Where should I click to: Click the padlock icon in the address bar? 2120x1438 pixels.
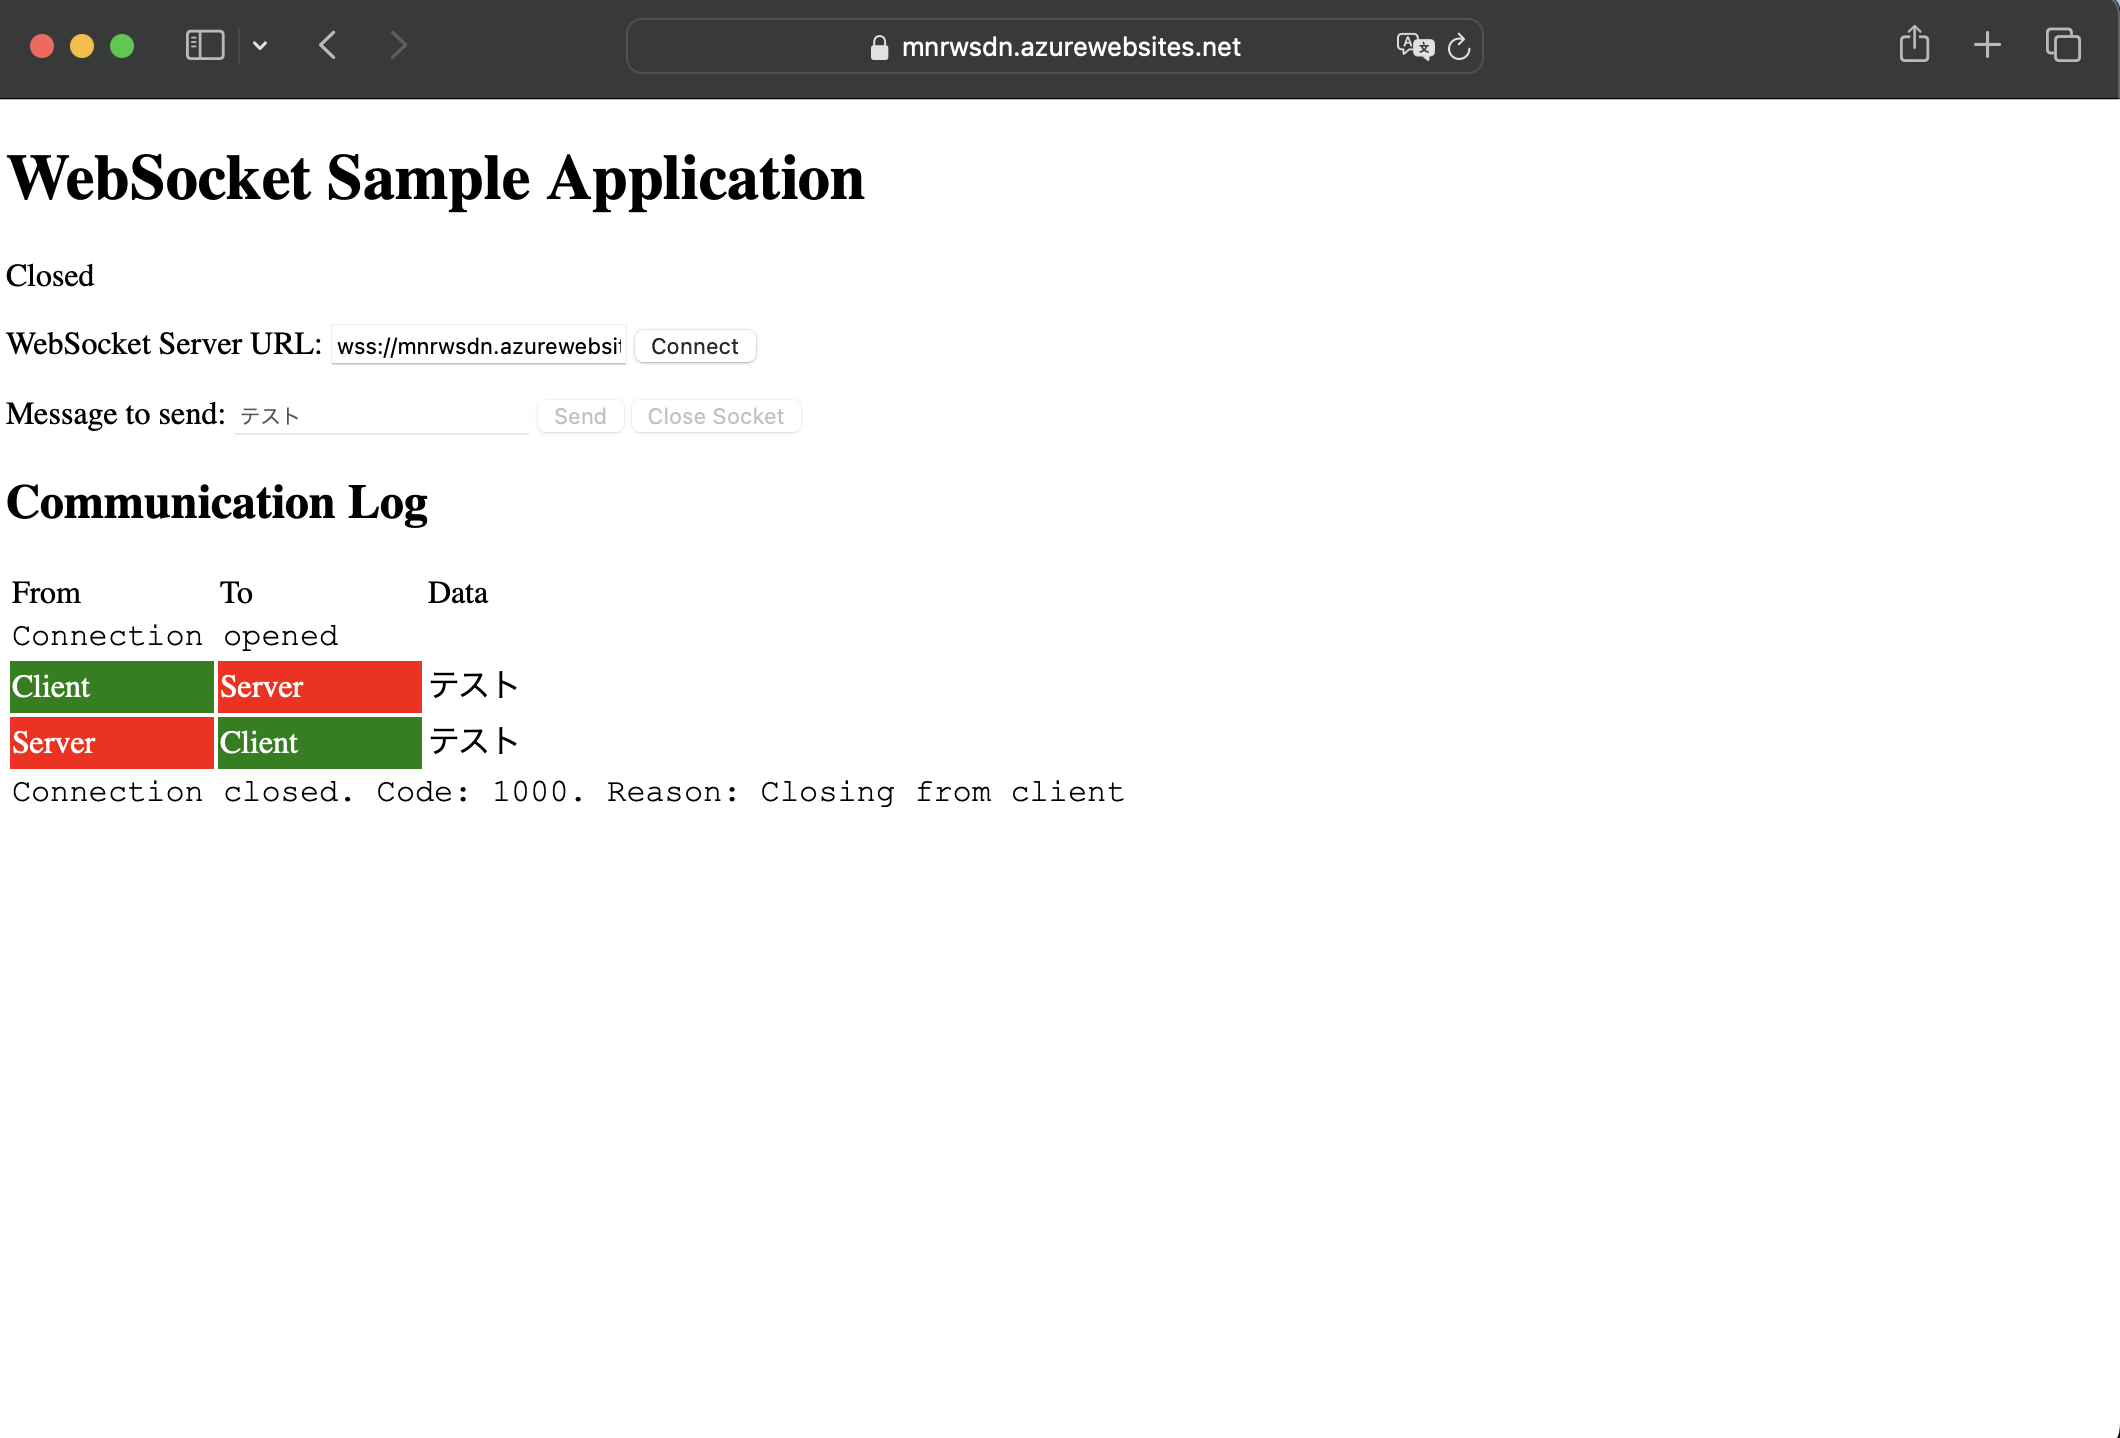click(x=879, y=46)
